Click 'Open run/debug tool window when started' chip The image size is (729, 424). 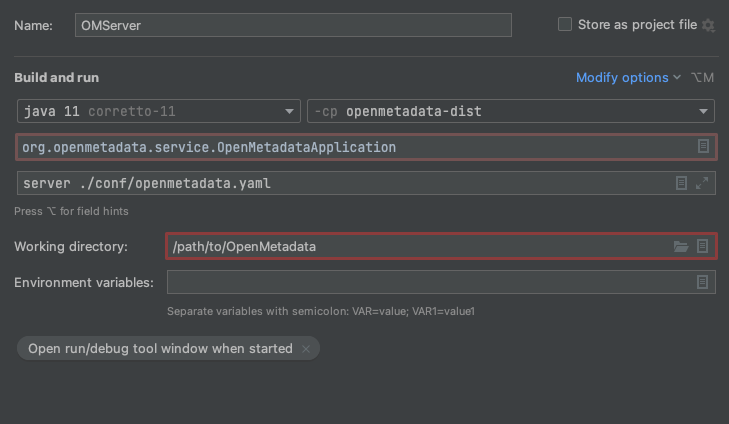pos(160,349)
